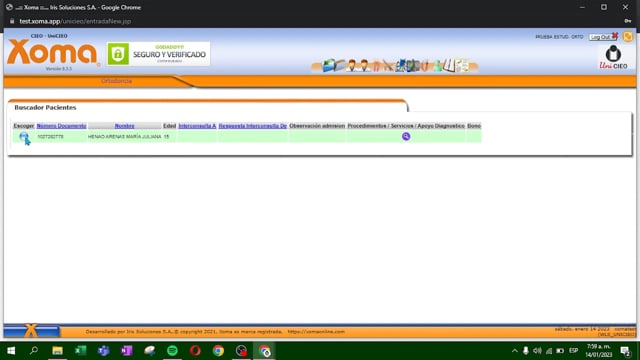This screenshot has width=640, height=360.
Task: Click the site lock icon in address bar
Action: tap(12, 21)
